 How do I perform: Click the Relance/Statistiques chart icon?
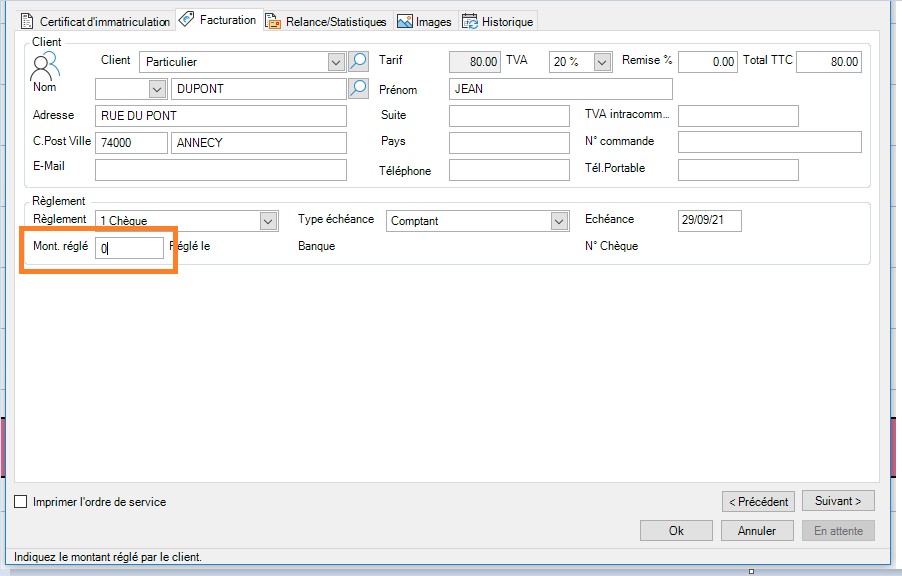point(273,19)
